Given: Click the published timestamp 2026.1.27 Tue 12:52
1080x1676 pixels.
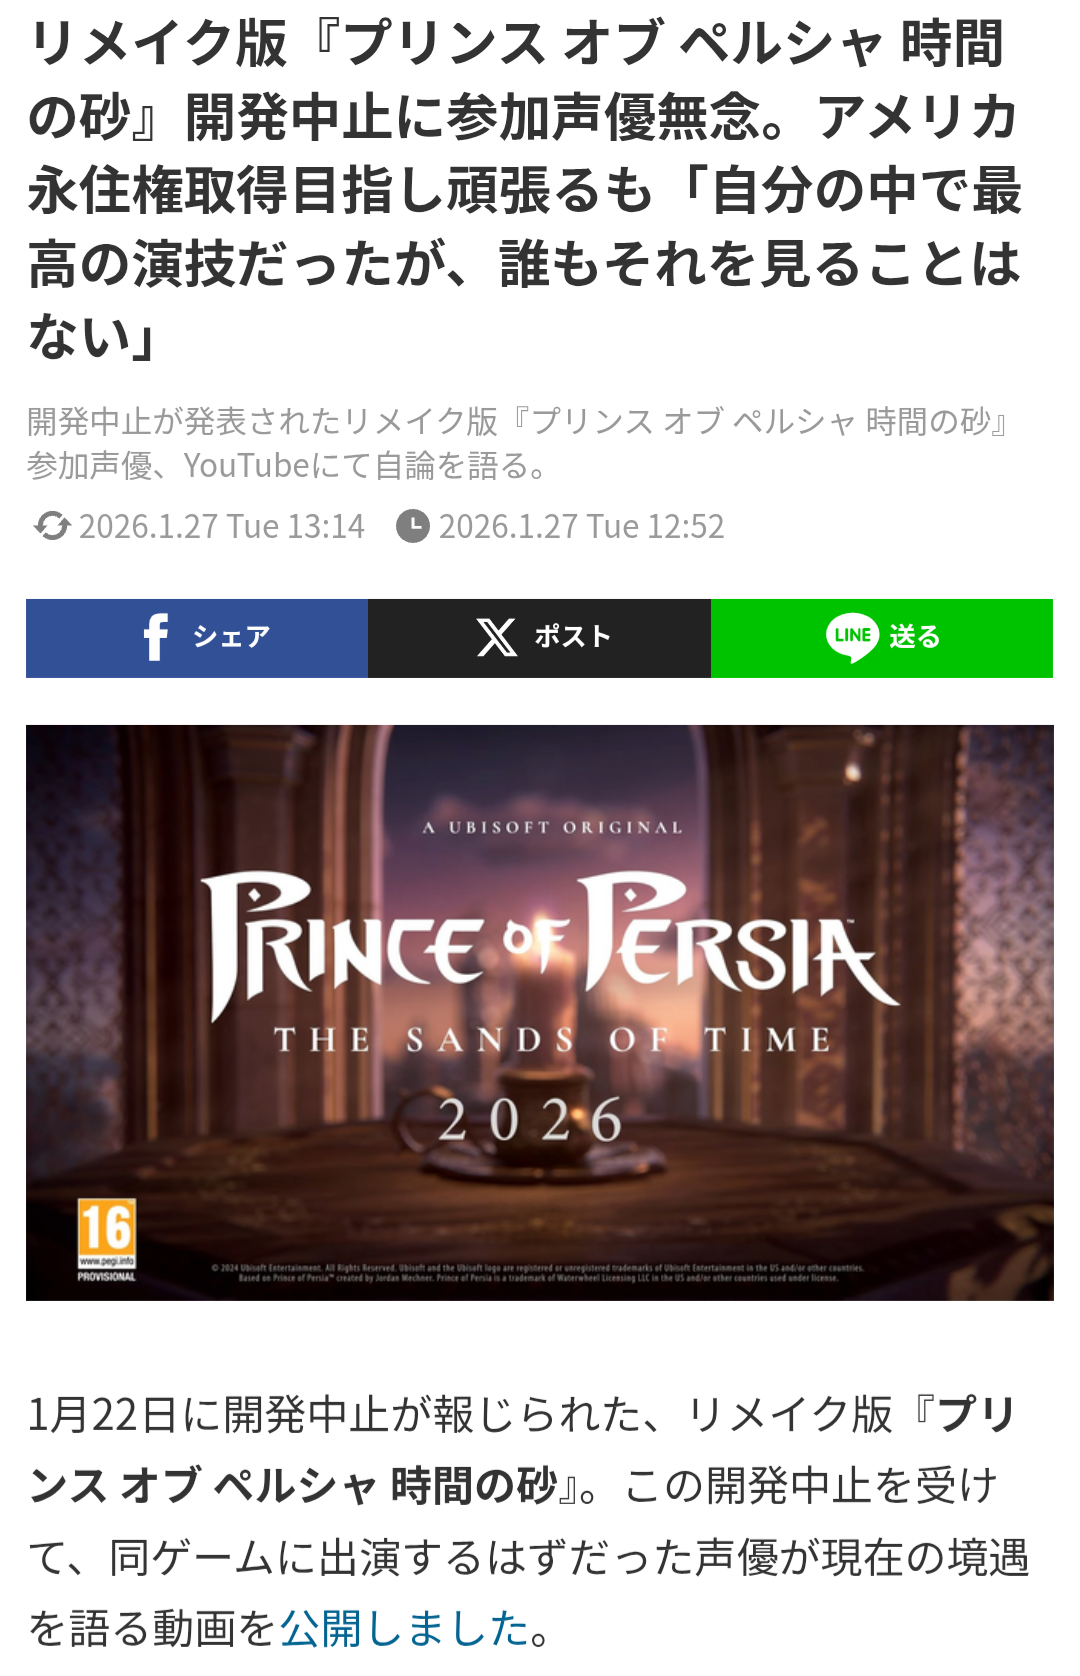Looking at the screenshot, I should [581, 526].
